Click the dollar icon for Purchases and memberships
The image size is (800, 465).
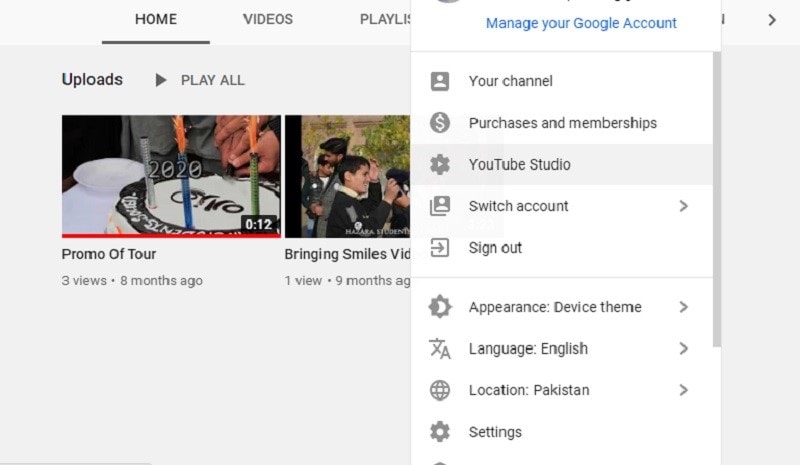point(440,123)
